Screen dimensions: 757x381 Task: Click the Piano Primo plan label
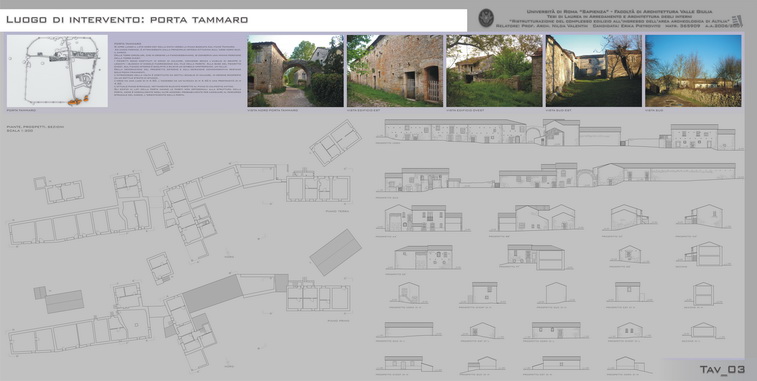click(x=338, y=321)
